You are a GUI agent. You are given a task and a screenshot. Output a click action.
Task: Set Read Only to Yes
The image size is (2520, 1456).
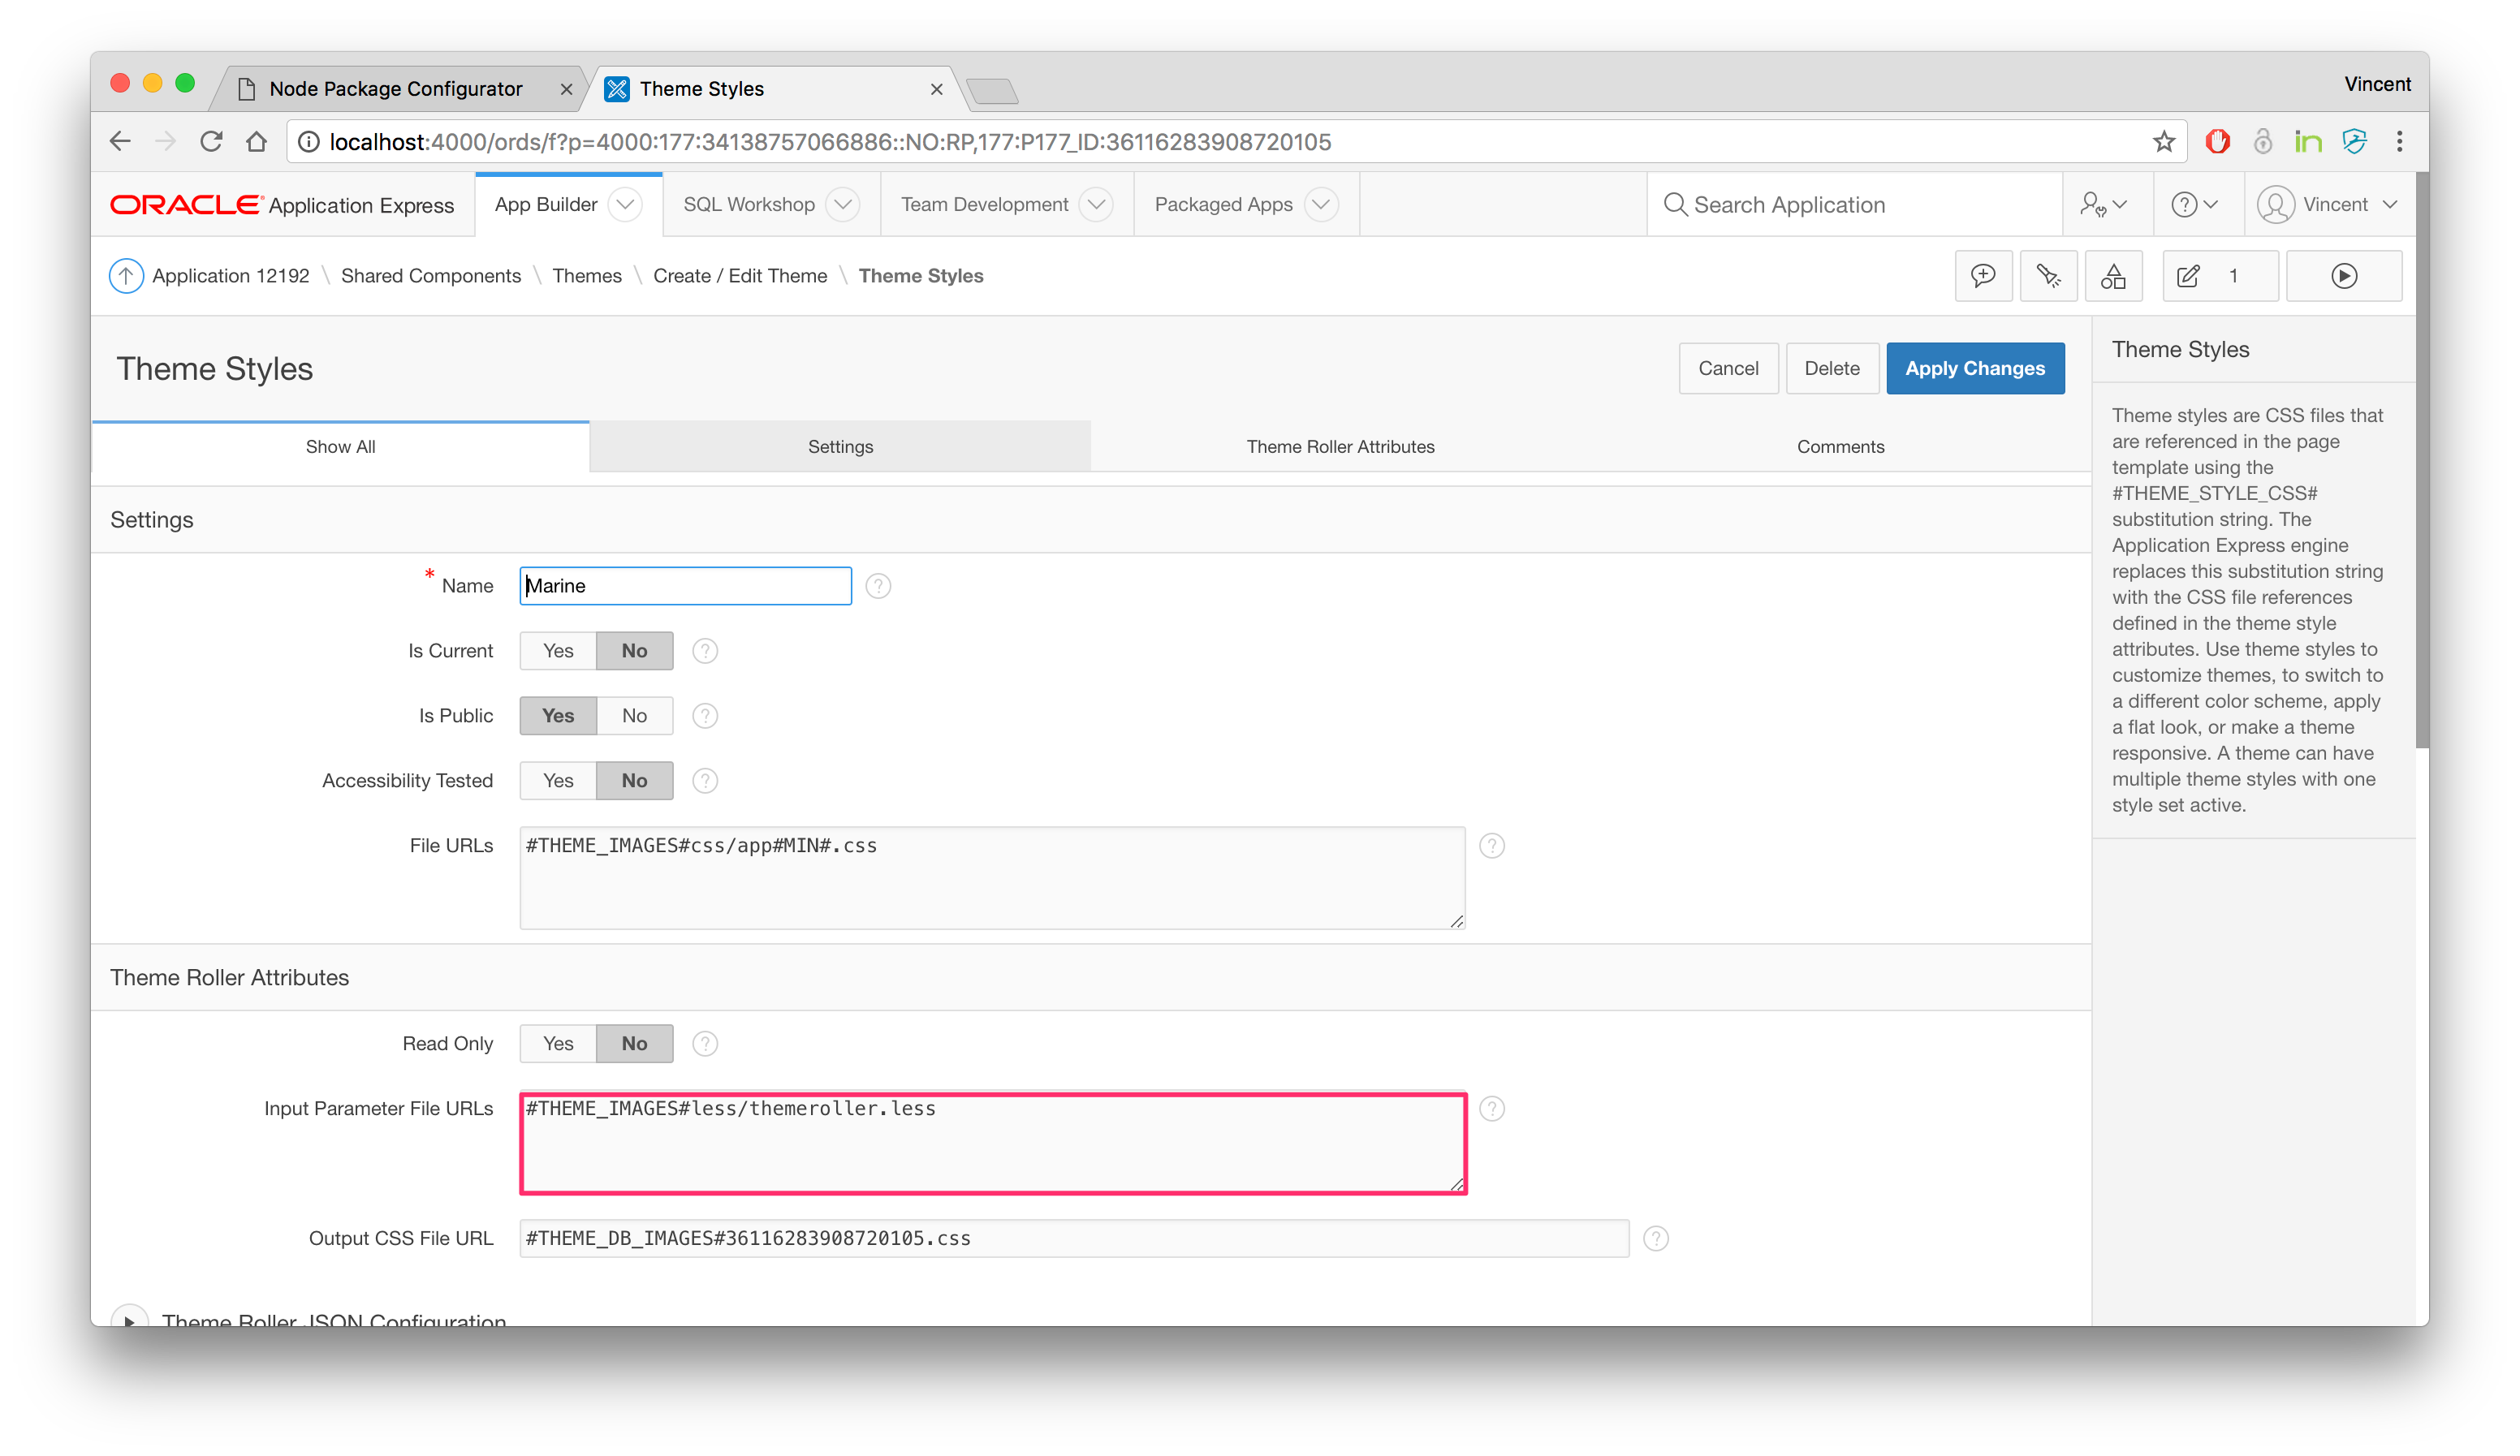[x=558, y=1044]
